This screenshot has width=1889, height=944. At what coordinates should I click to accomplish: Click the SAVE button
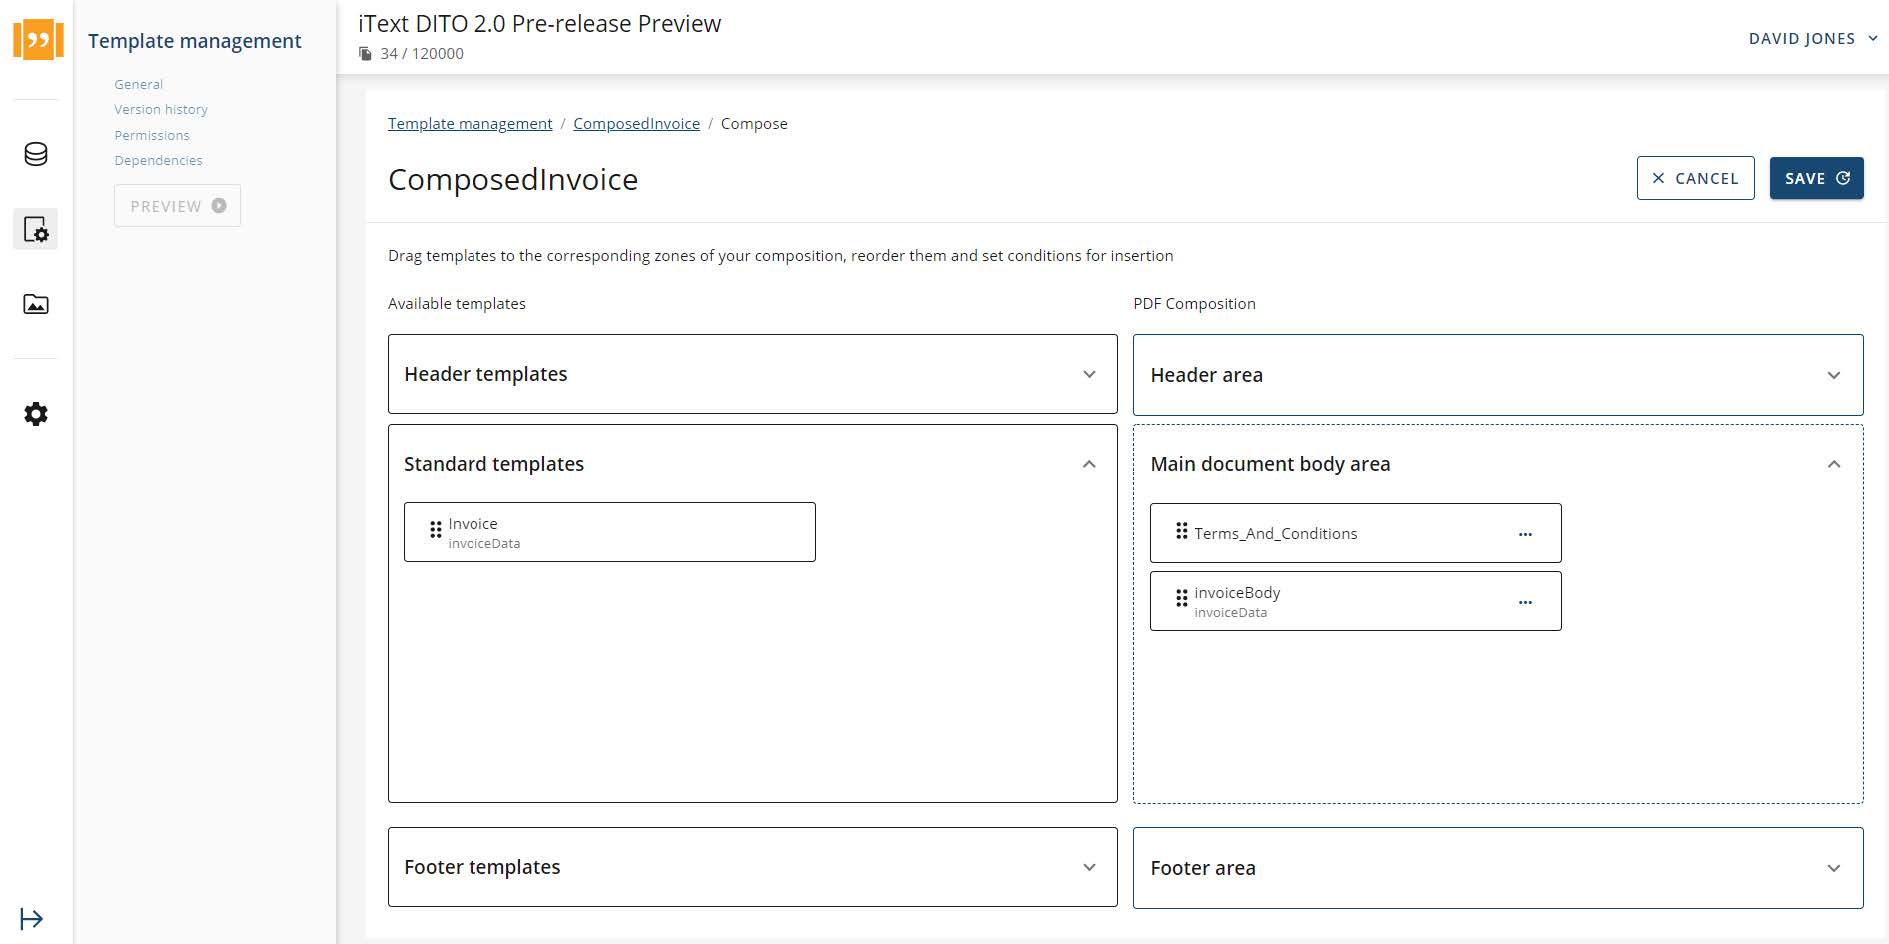tap(1816, 178)
